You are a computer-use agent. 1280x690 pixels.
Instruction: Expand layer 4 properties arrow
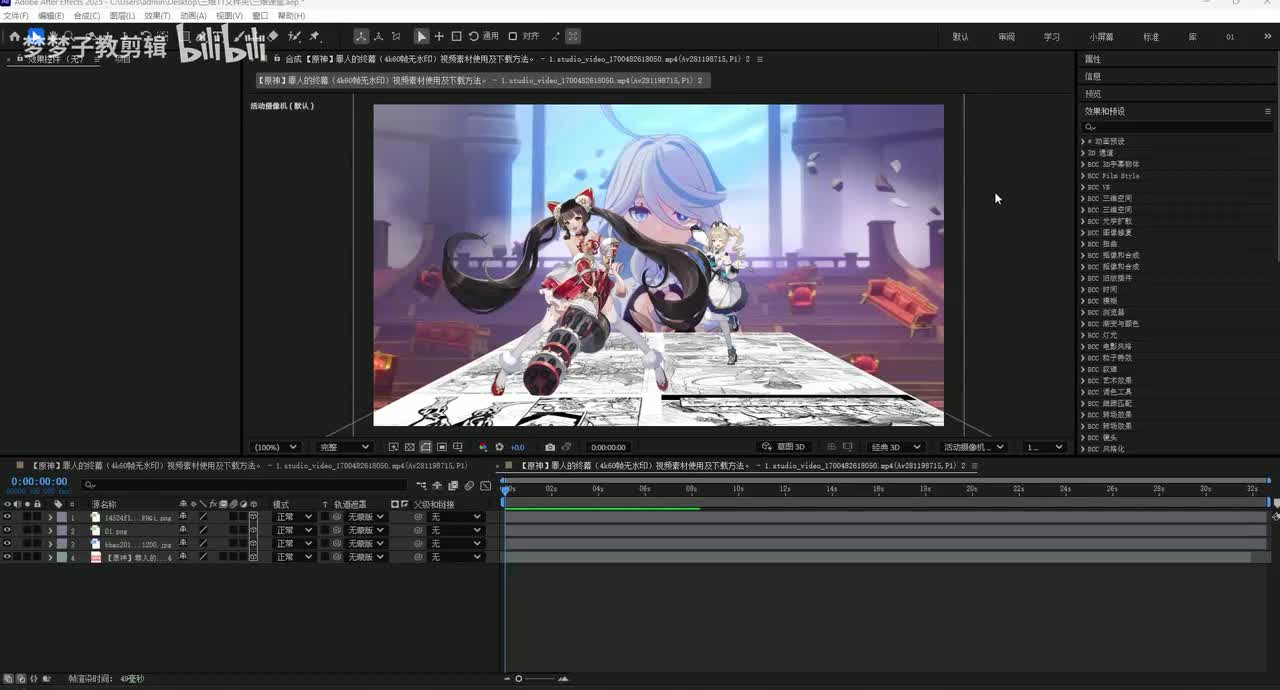[50, 556]
